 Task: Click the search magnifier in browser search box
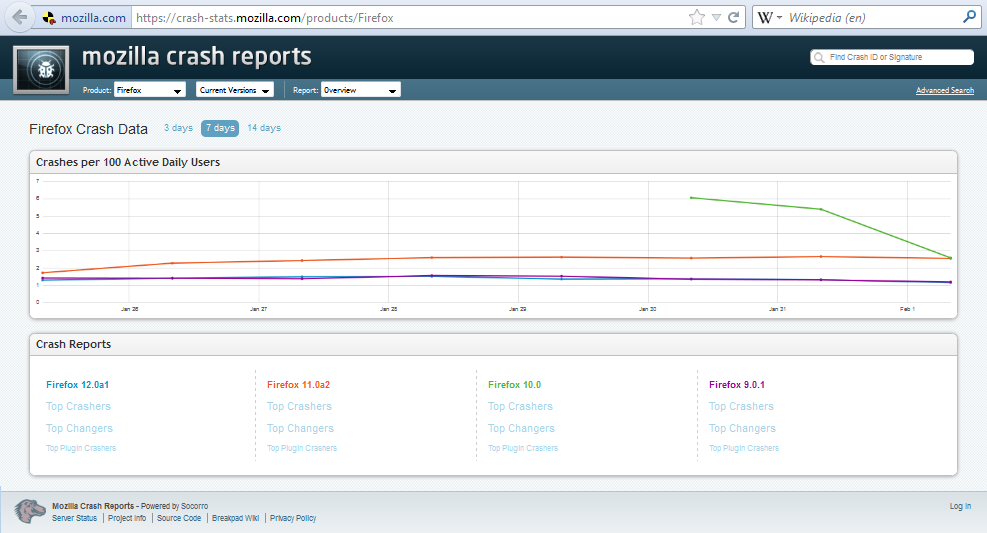point(968,17)
